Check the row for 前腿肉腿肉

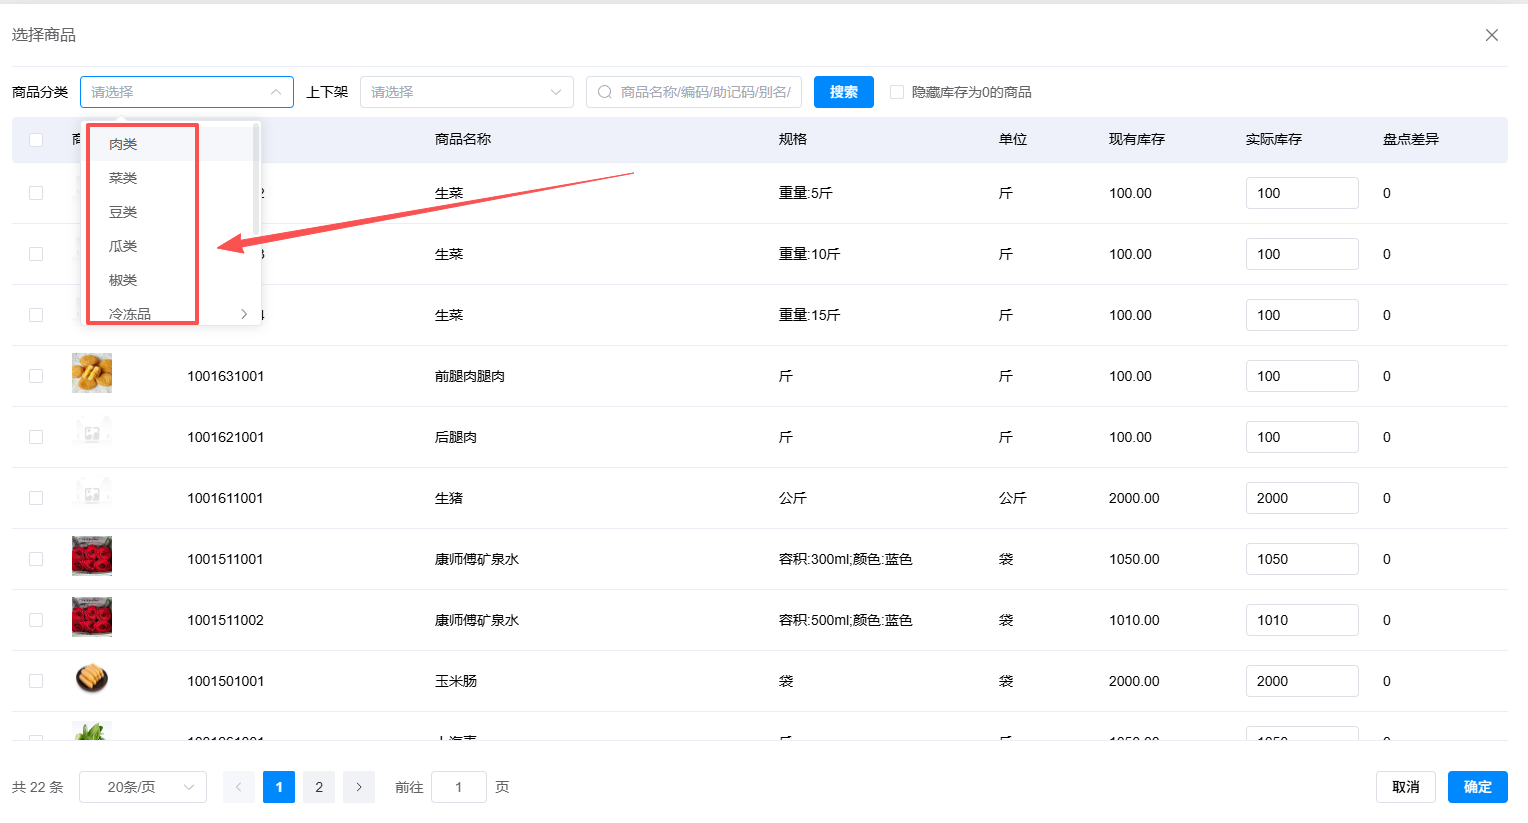(x=36, y=376)
